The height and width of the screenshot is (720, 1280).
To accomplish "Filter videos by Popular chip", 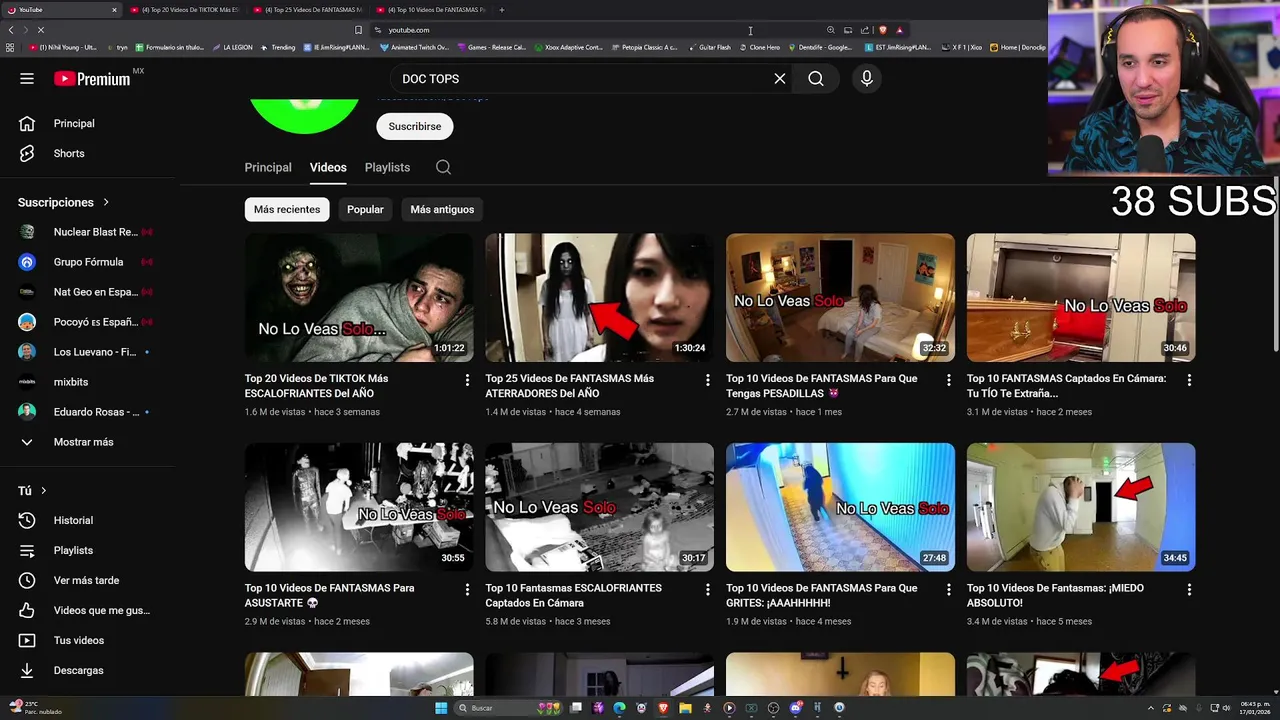I will (x=365, y=209).
